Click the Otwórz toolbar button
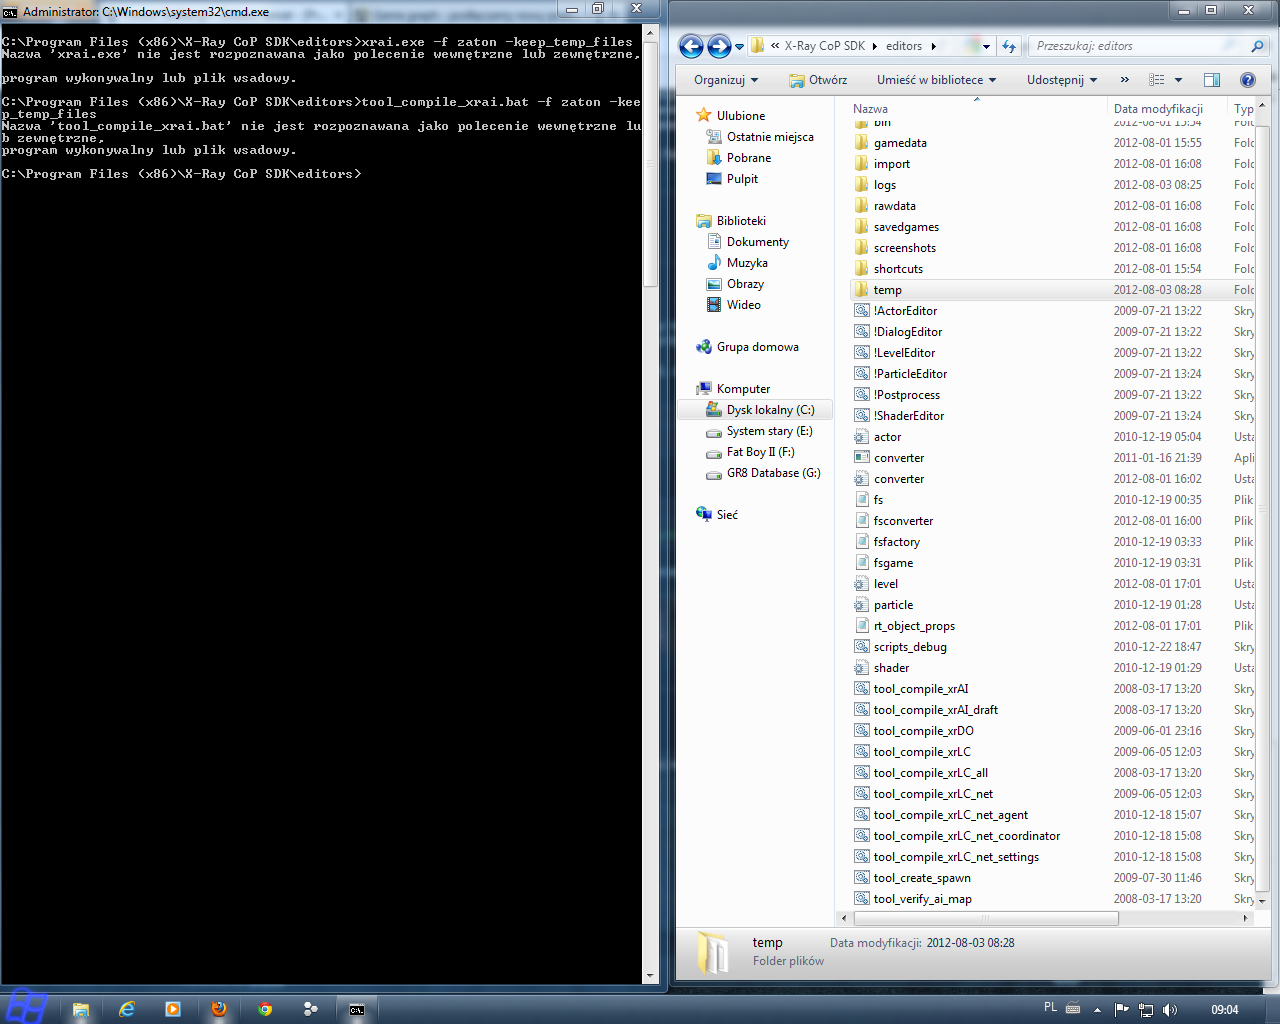 [817, 80]
